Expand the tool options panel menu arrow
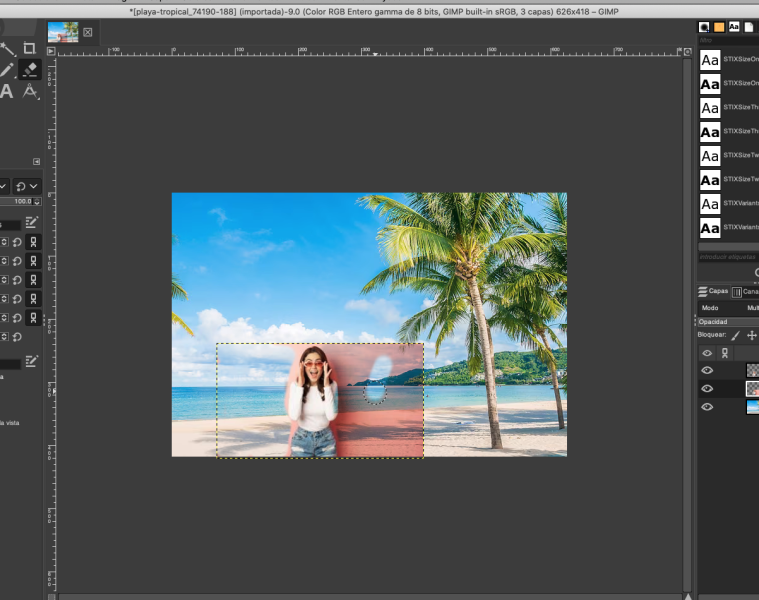The width and height of the screenshot is (759, 600). 37,161
